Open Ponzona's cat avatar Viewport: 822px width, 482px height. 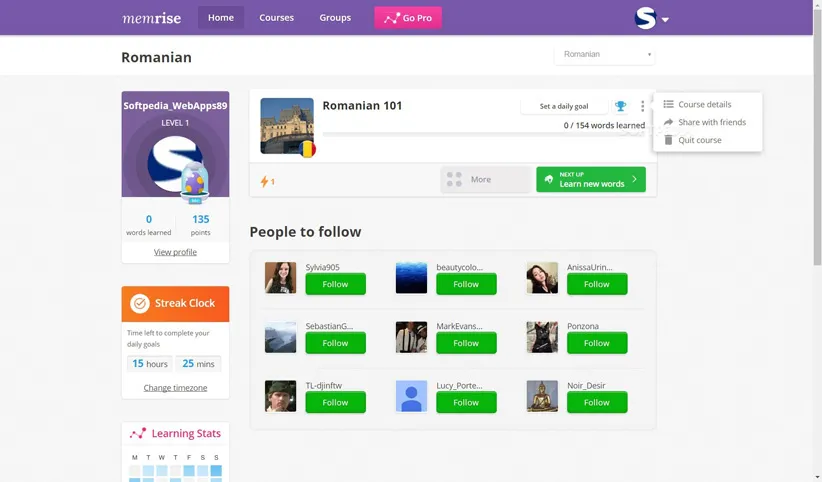click(x=542, y=337)
